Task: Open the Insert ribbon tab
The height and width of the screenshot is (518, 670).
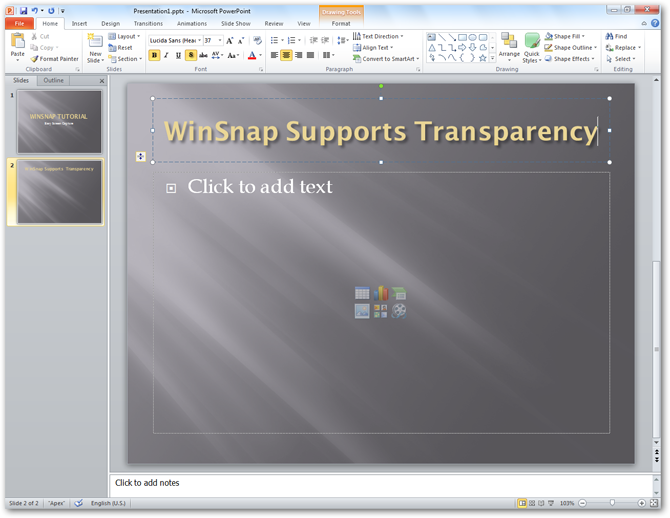Action: [79, 24]
